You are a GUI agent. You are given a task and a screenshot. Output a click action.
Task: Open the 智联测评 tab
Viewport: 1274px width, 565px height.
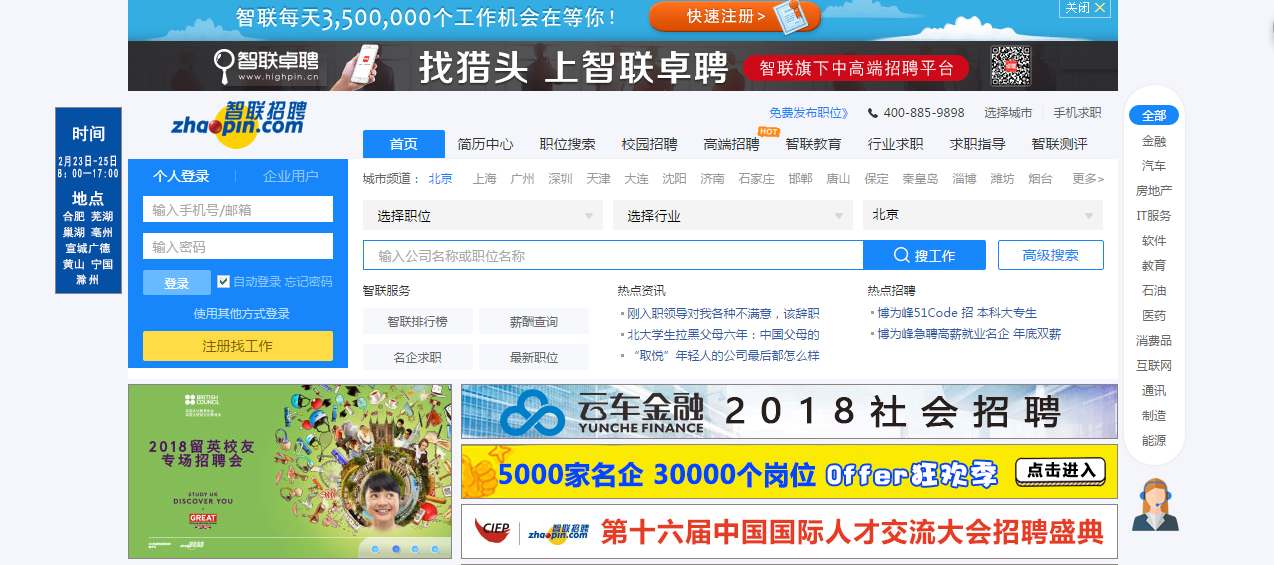click(1059, 144)
